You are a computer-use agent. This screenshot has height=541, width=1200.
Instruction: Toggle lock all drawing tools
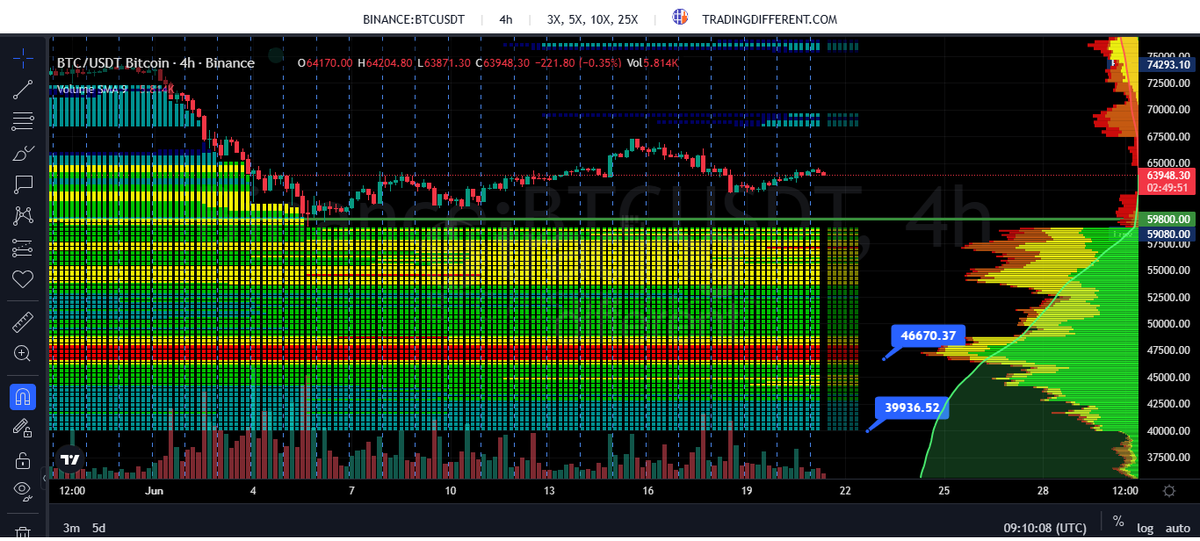[x=22, y=460]
